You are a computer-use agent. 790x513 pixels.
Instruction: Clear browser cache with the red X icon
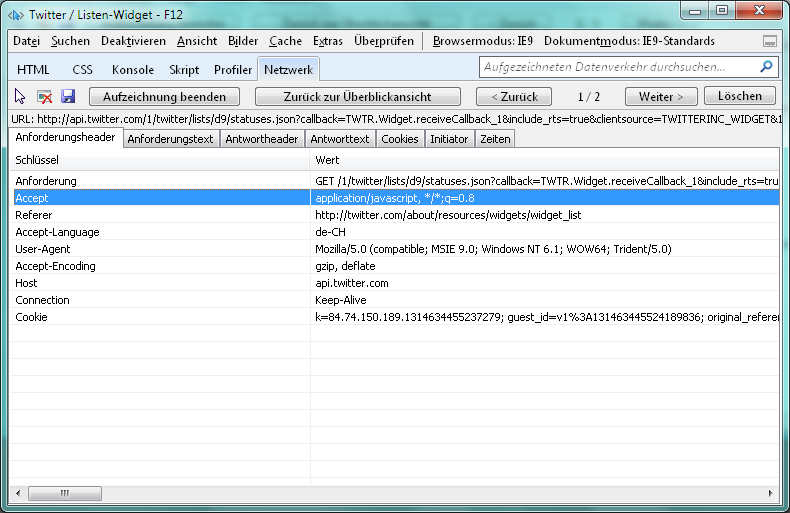point(44,96)
